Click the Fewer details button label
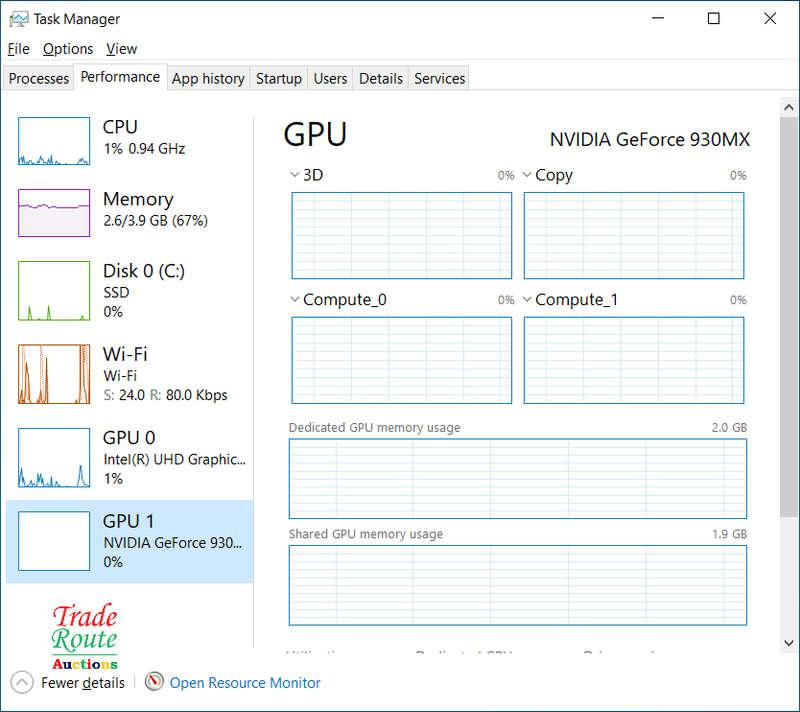The width and height of the screenshot is (800, 712). 83,683
